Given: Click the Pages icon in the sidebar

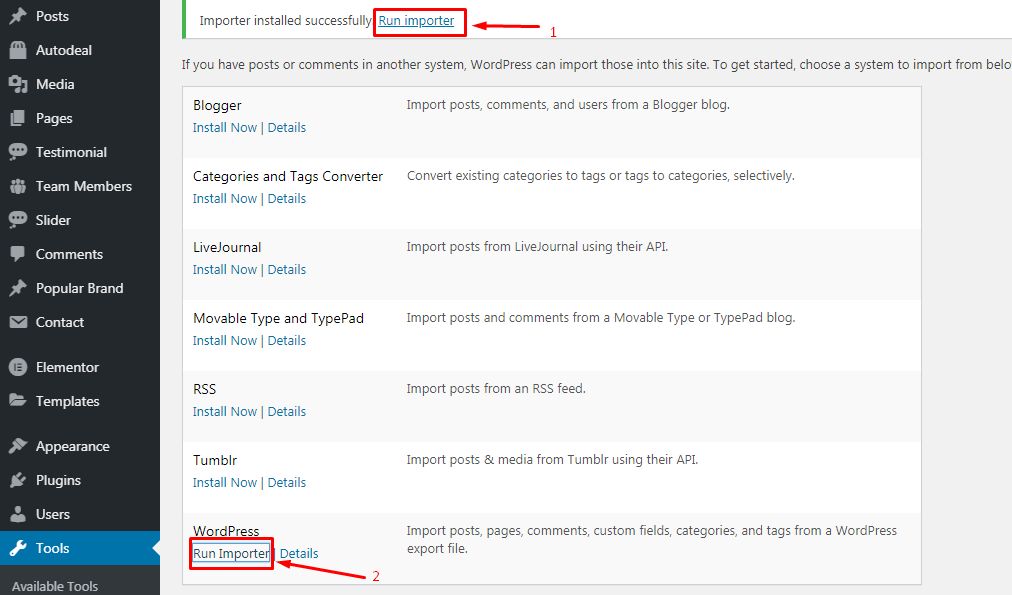Looking at the screenshot, I should (x=18, y=118).
